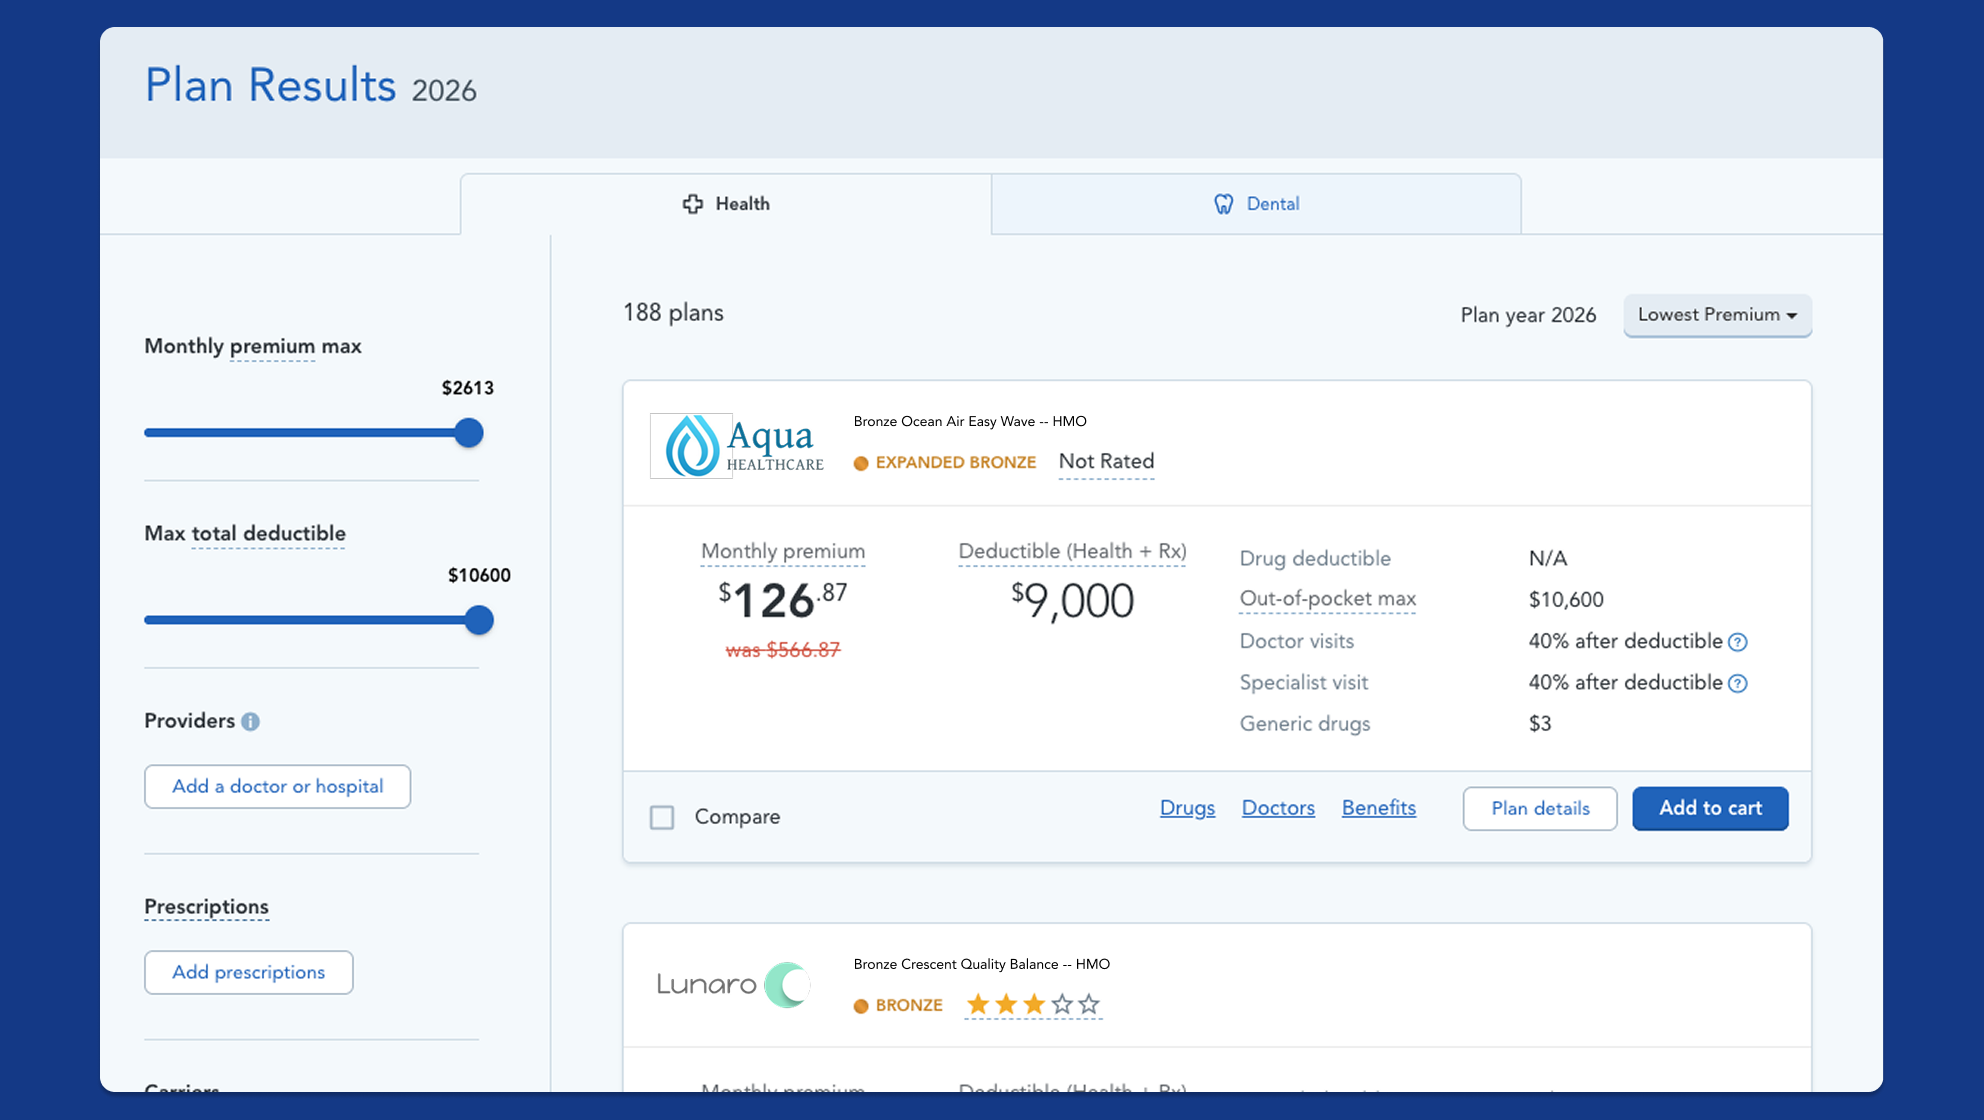The image size is (1984, 1120).
Task: Click the Expanded Bronze metal-tier dot
Action: tap(862, 463)
